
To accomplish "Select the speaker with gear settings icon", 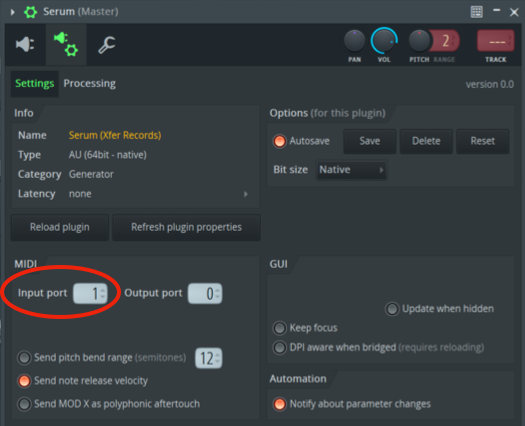I will [66, 44].
